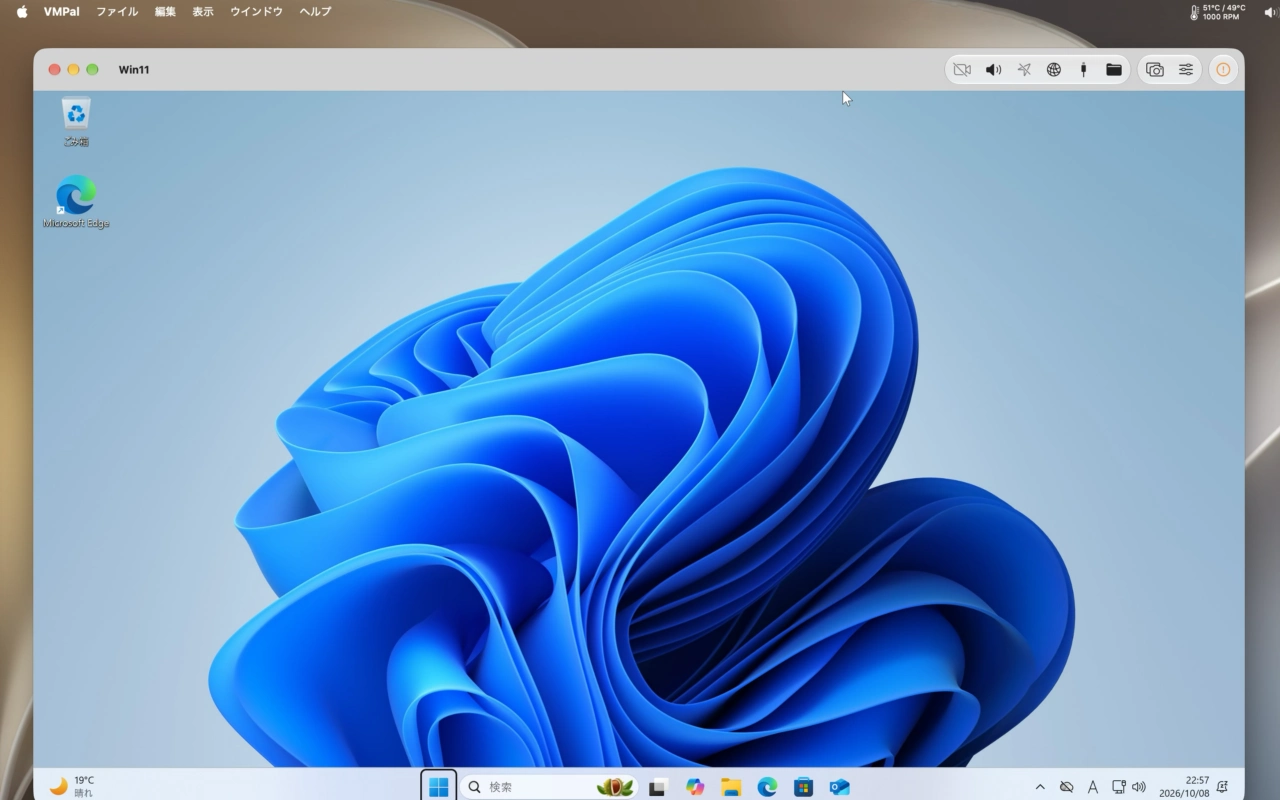
Task: Open shared folders icon in VMPal toolbar
Action: pos(1113,70)
